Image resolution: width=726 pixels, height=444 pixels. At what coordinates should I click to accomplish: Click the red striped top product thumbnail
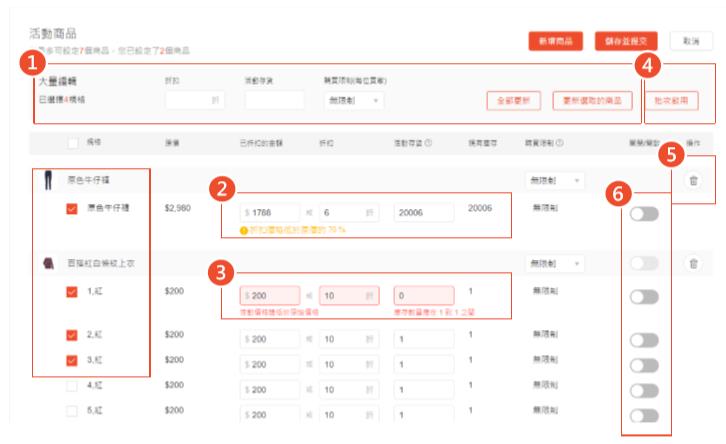(x=47, y=263)
